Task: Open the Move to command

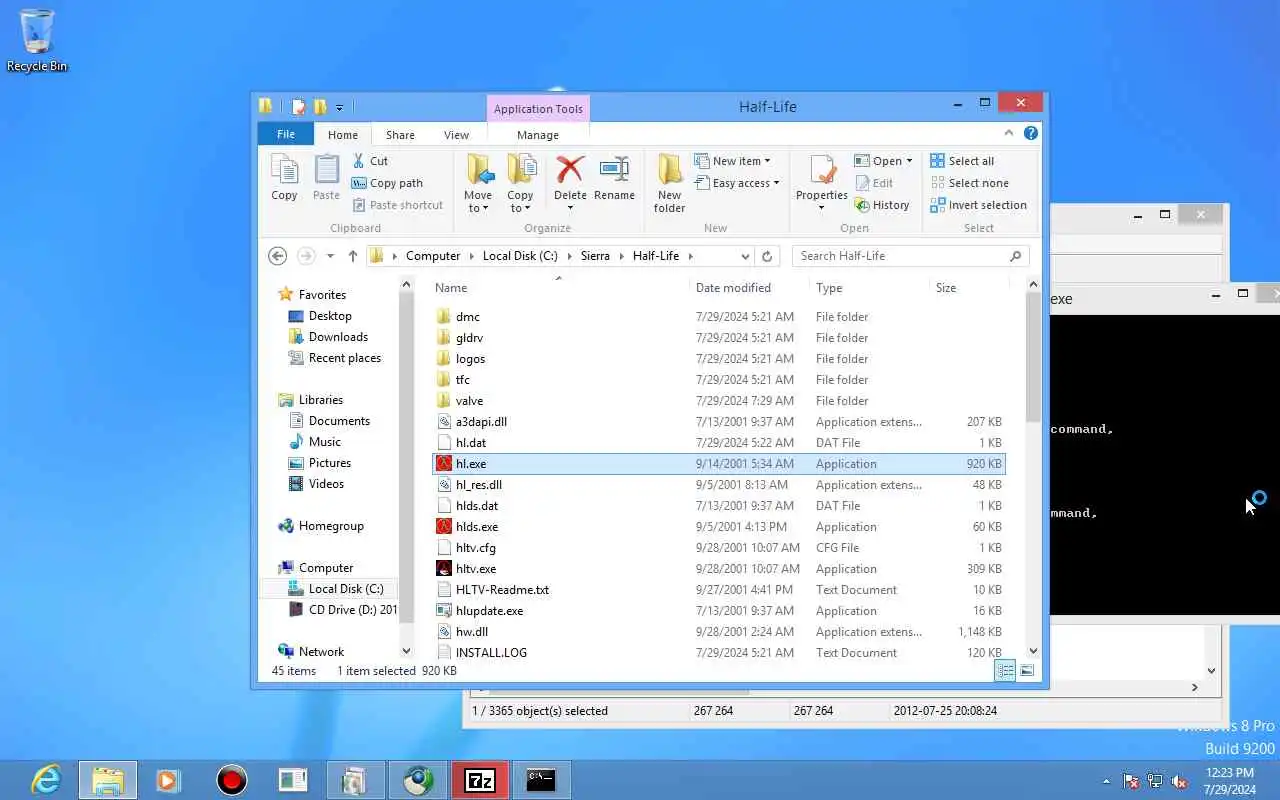Action: [478, 183]
